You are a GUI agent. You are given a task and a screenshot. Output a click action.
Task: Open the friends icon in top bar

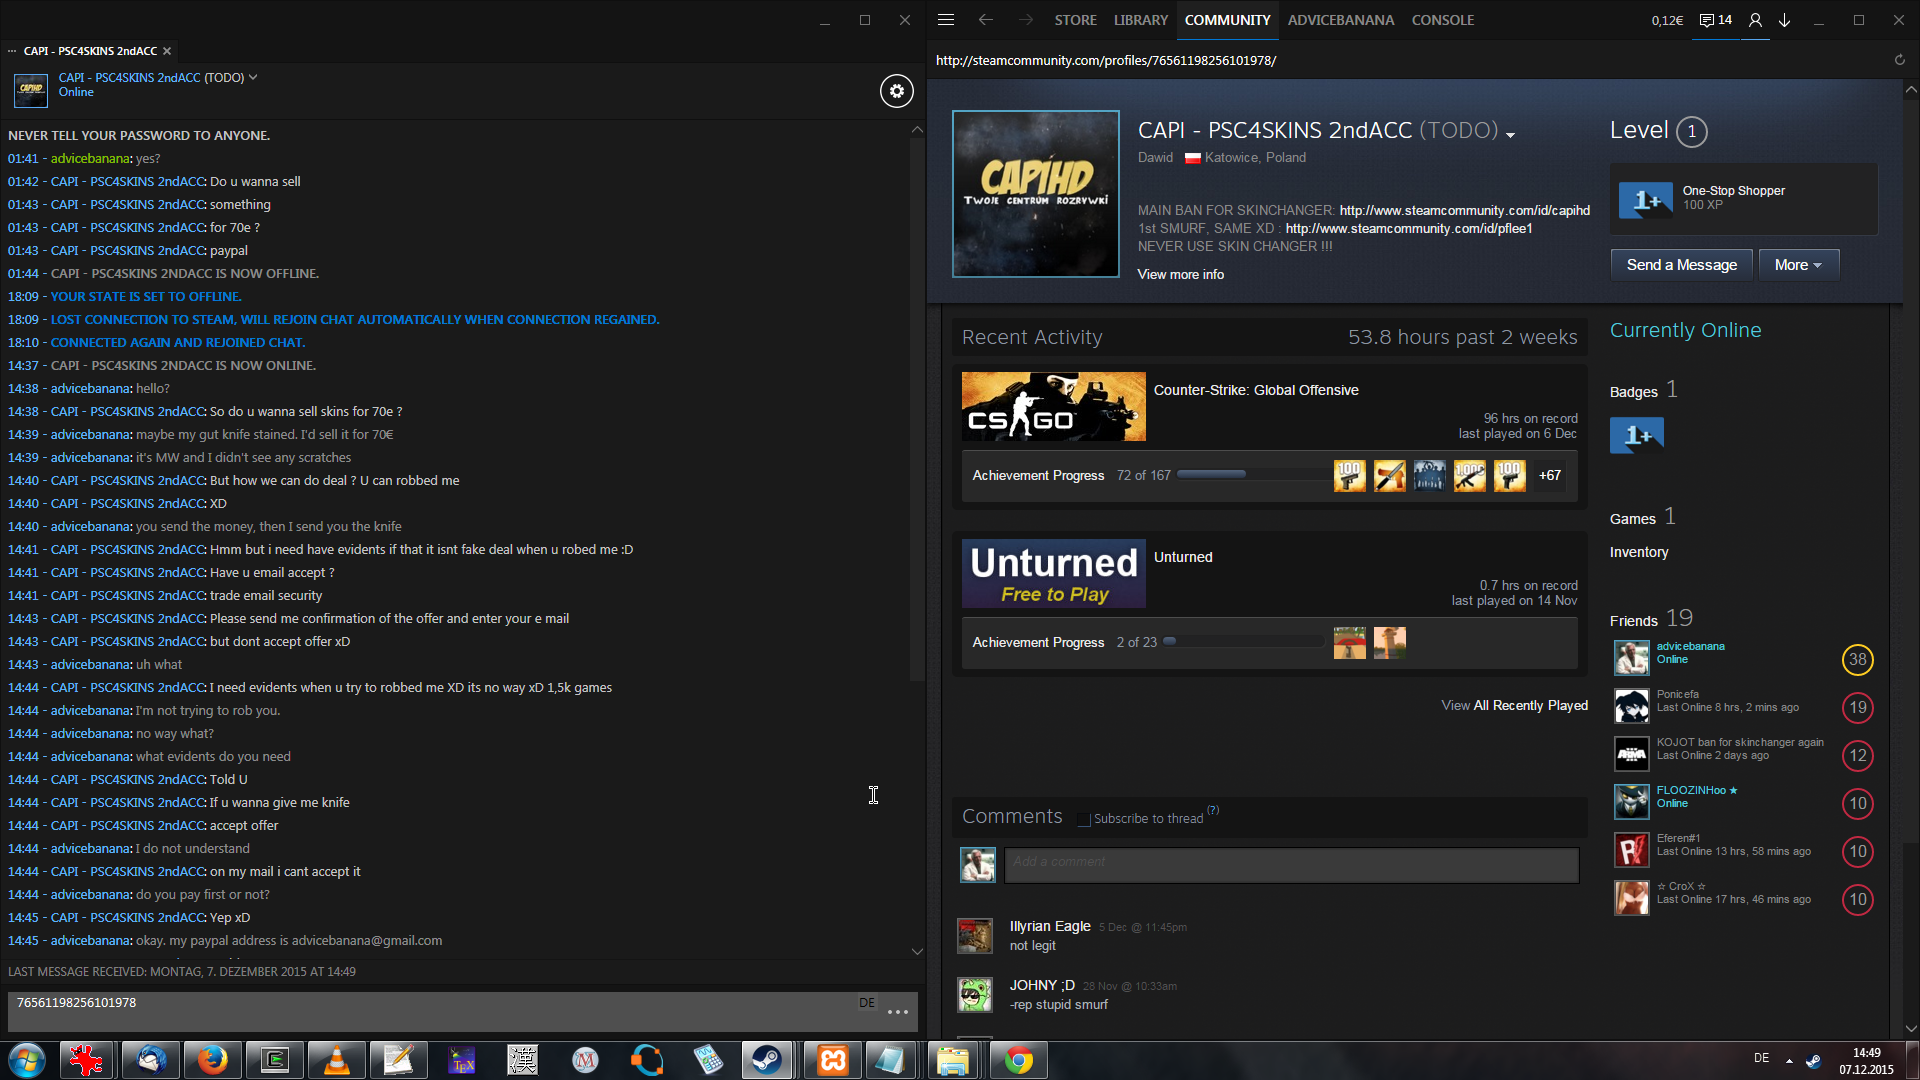(x=1755, y=20)
